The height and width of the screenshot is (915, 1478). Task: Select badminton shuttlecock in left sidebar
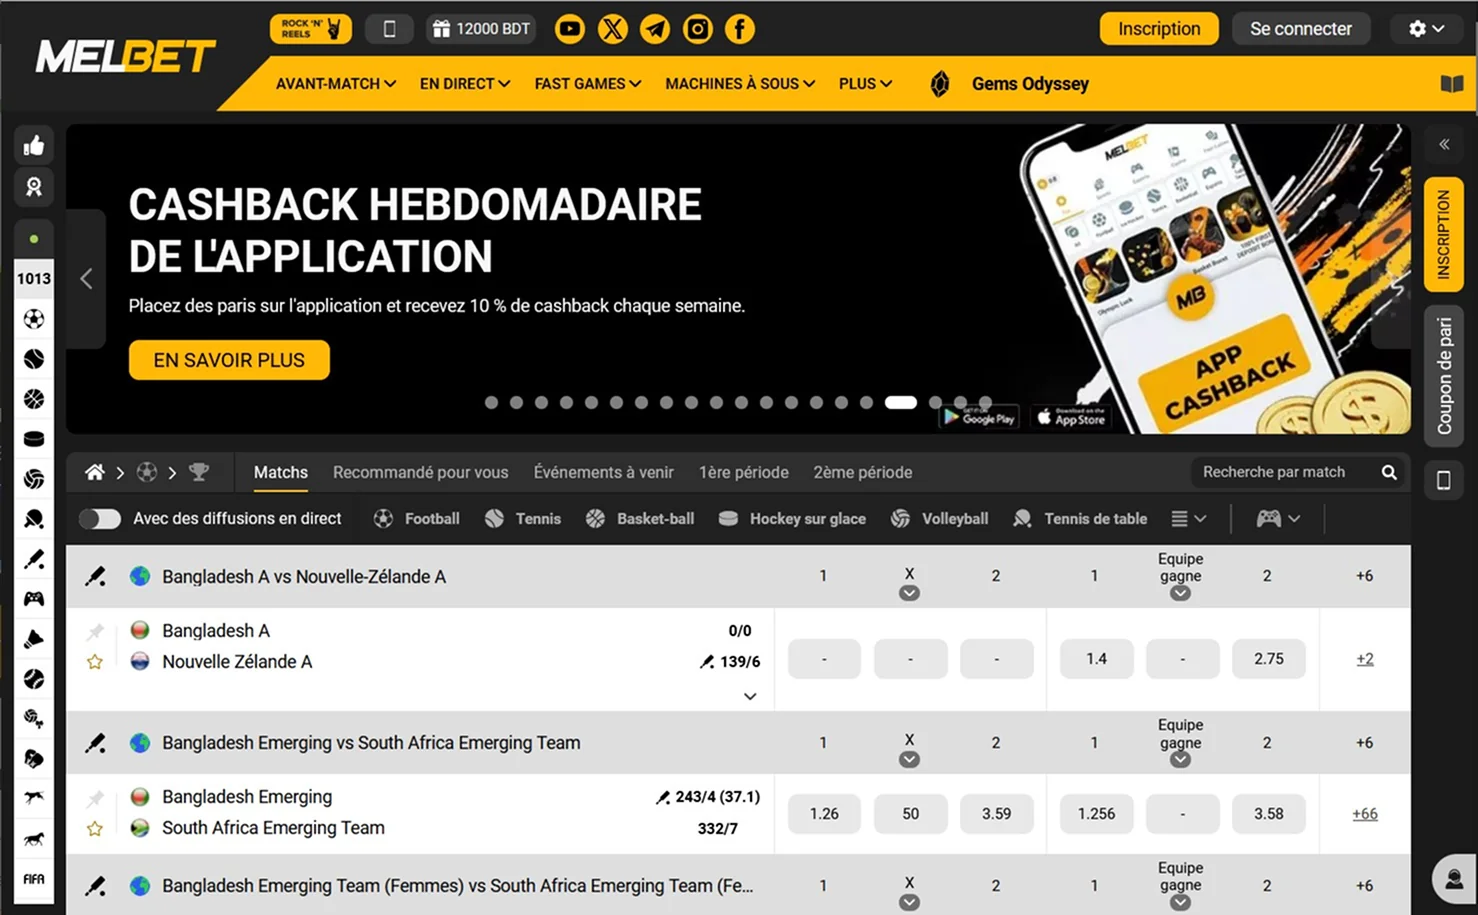coord(34,639)
